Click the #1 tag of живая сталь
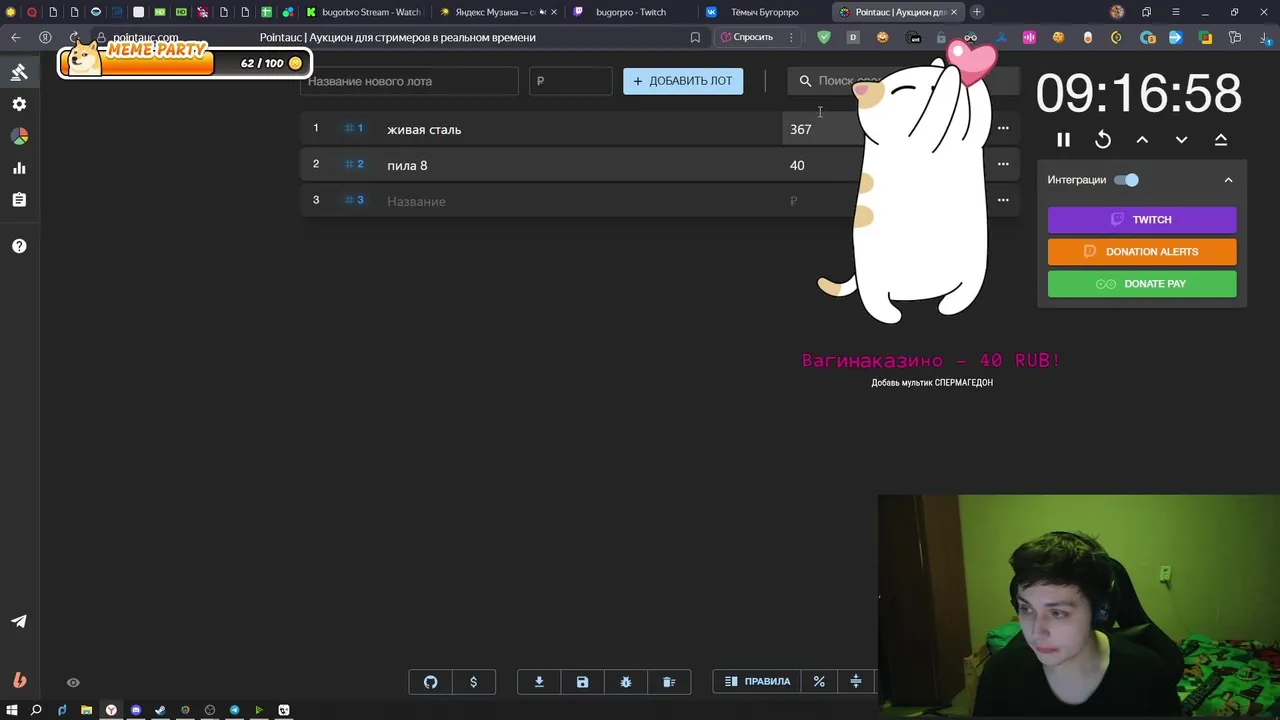This screenshot has width=1280, height=720. [x=354, y=128]
